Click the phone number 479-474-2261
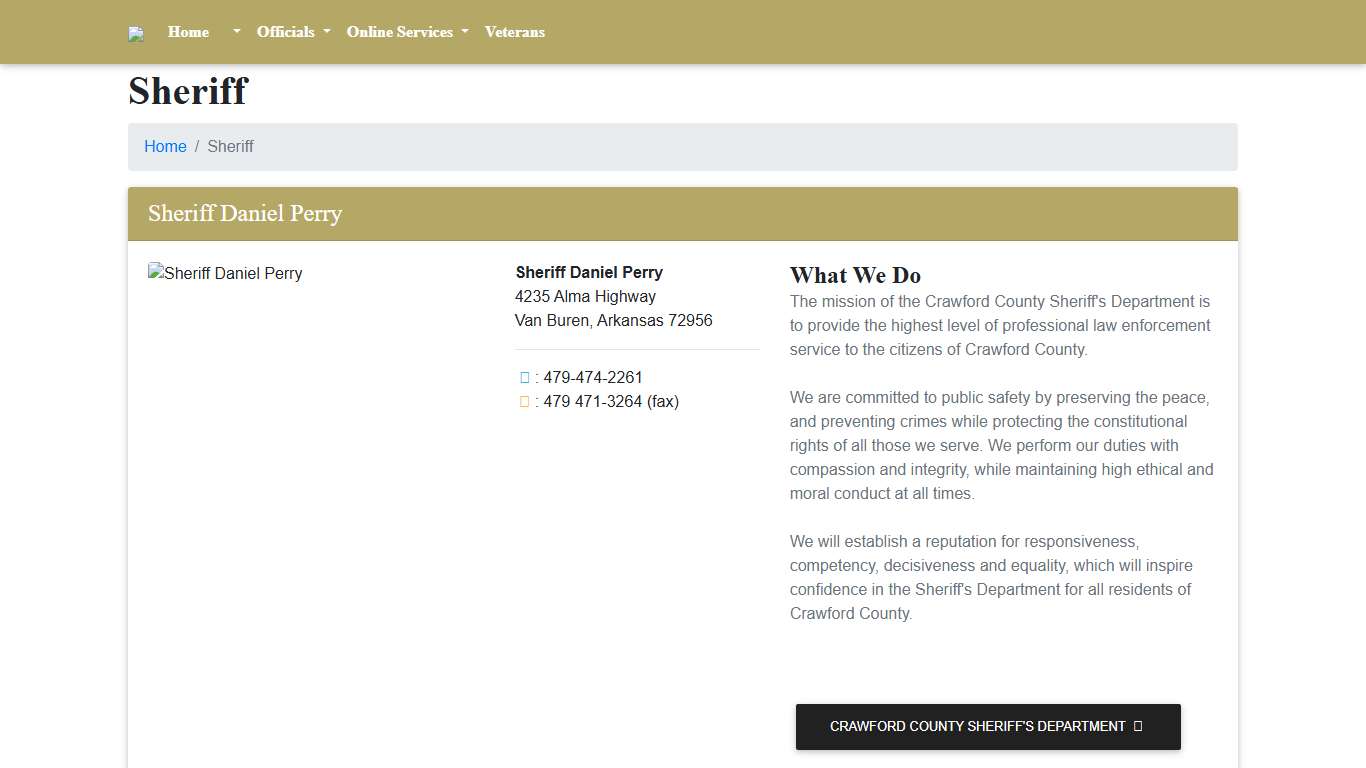 (593, 378)
